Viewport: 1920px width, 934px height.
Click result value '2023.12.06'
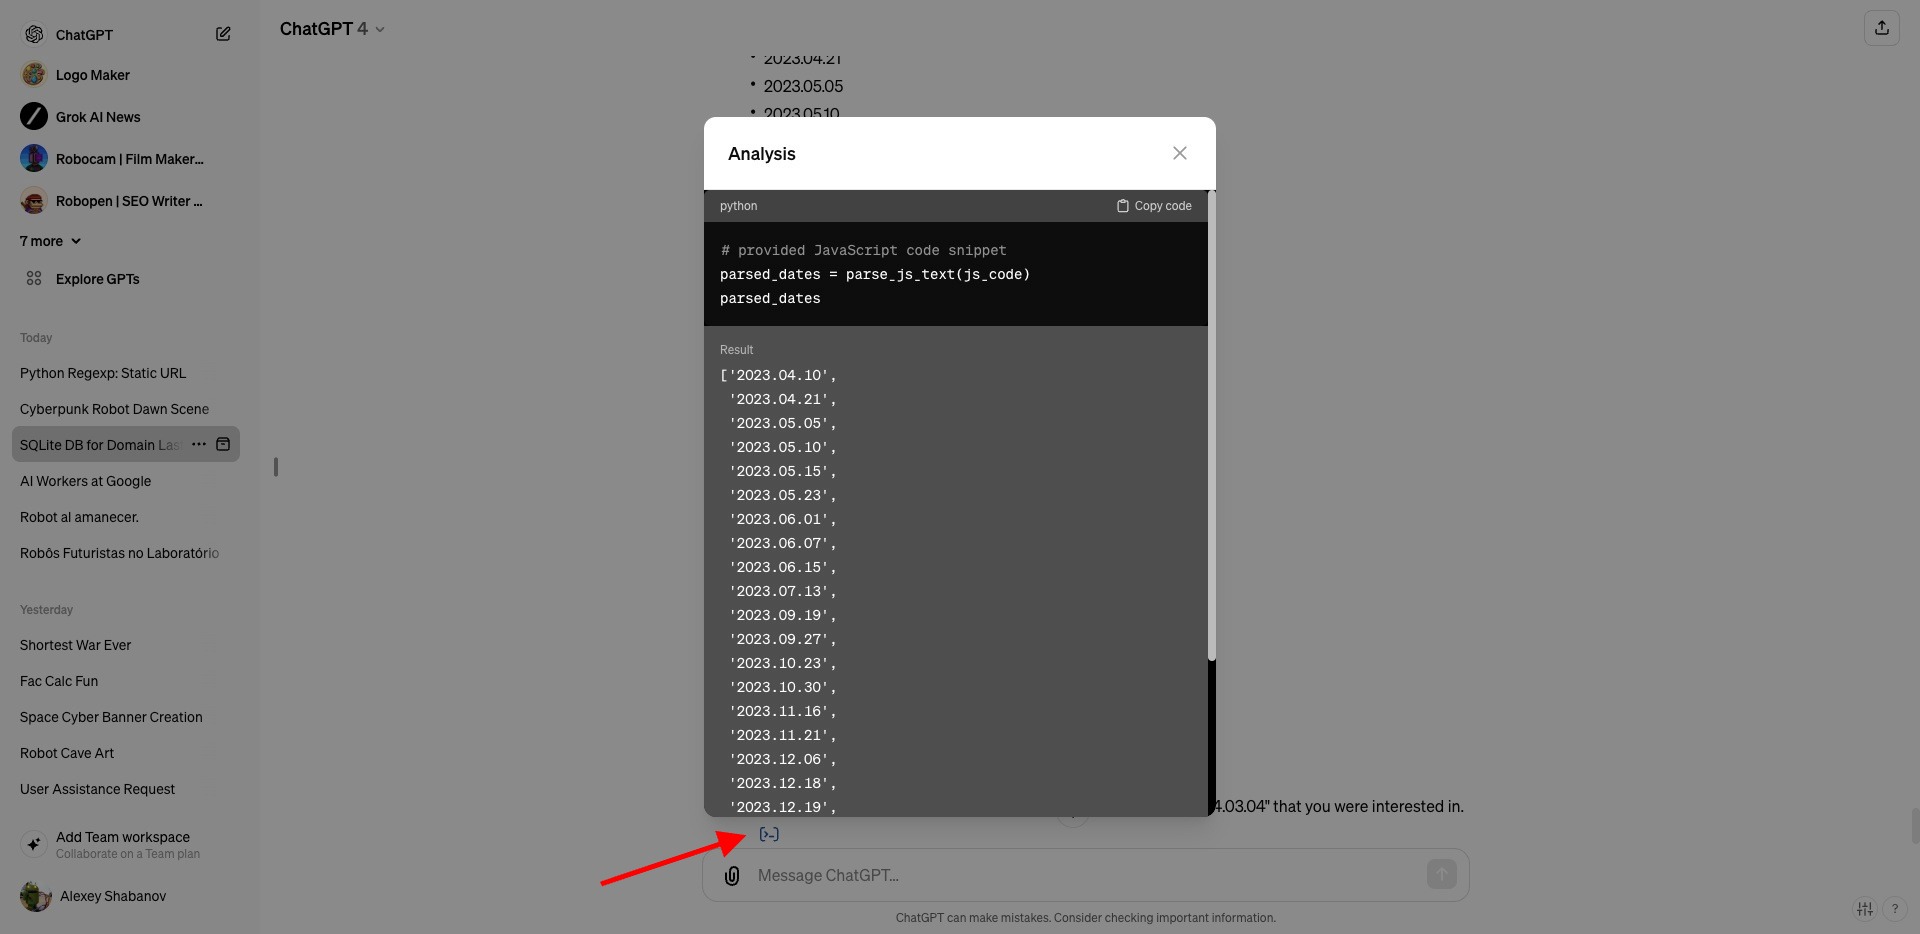(781, 759)
